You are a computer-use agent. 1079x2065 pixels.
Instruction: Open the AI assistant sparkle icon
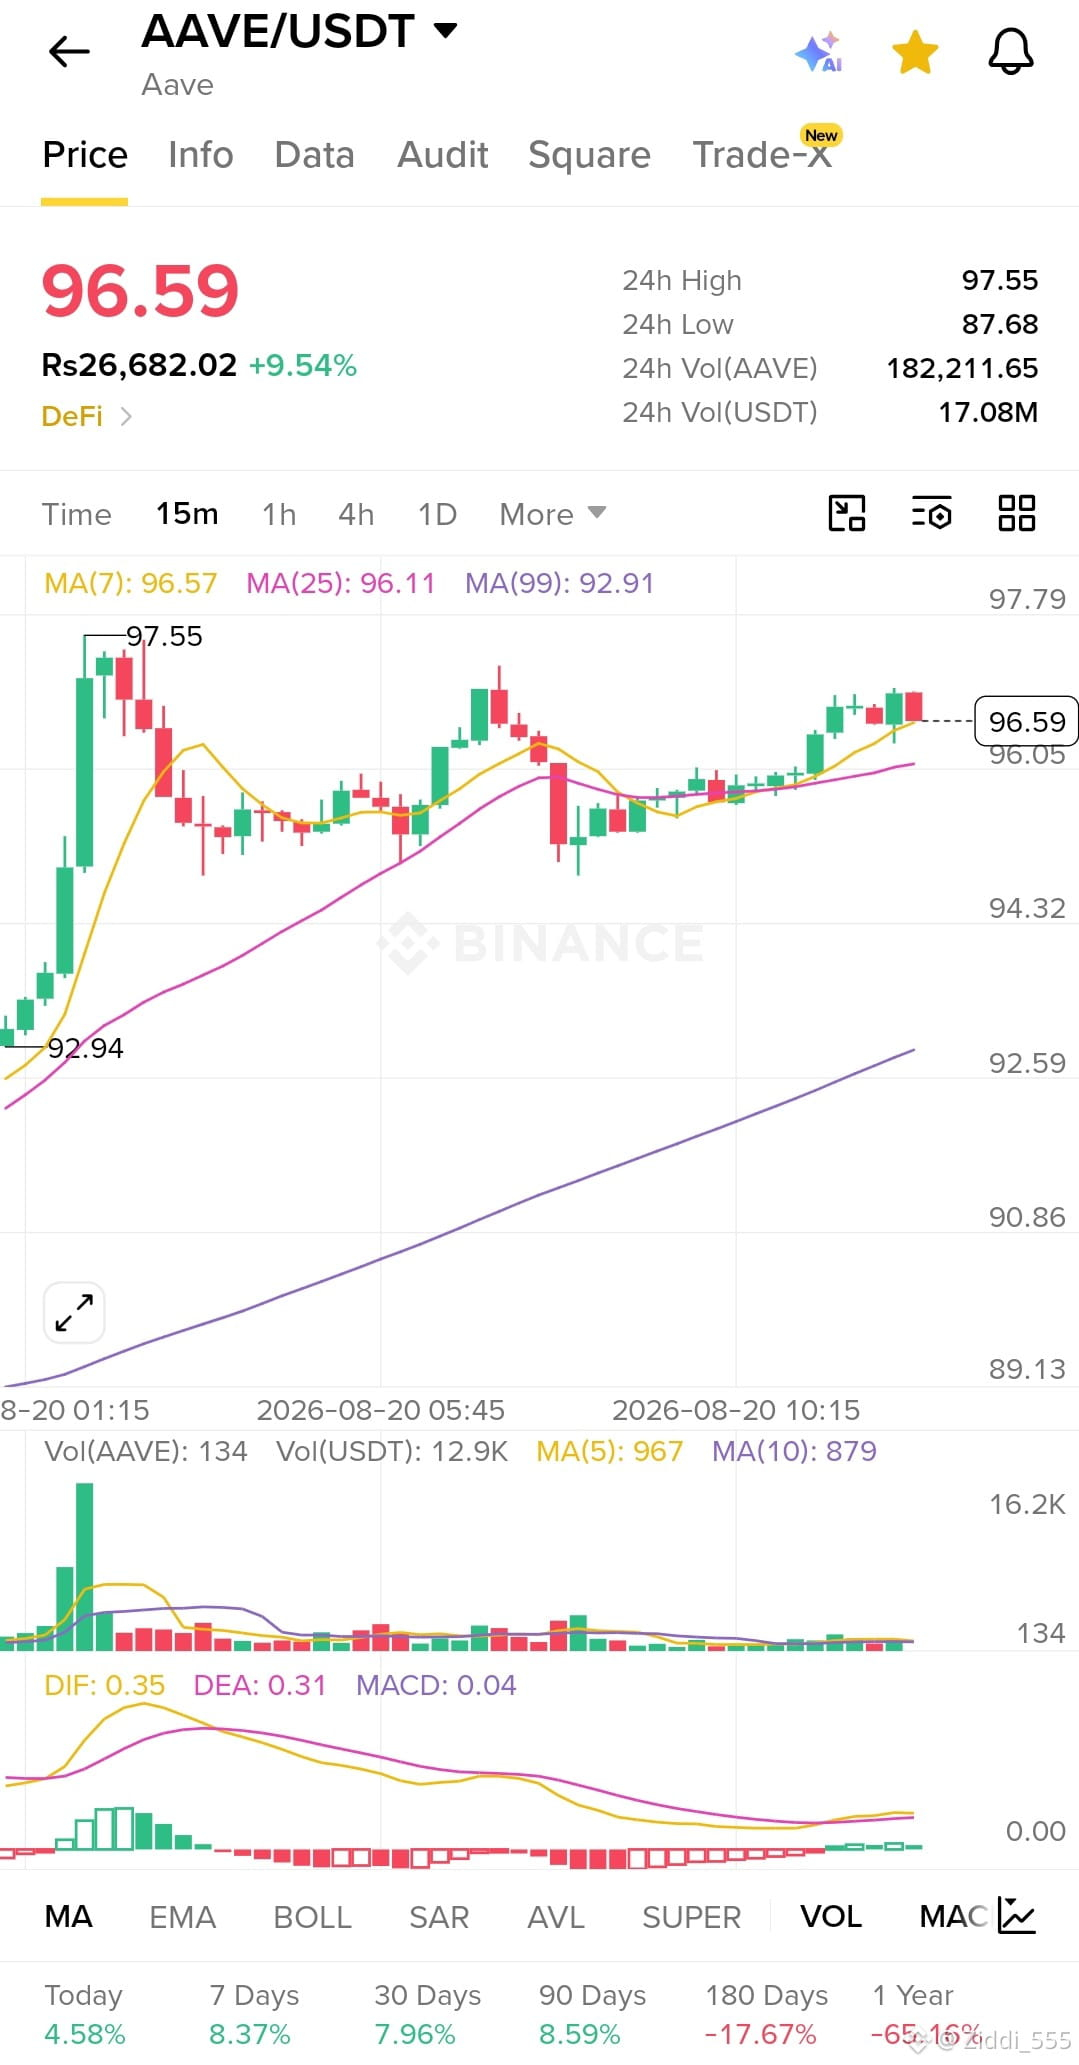click(x=819, y=52)
